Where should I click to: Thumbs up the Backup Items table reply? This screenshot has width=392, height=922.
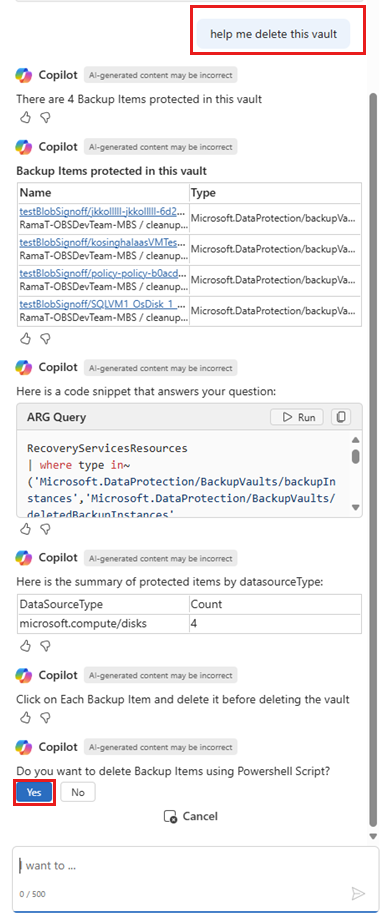pyautogui.click(x=25, y=338)
